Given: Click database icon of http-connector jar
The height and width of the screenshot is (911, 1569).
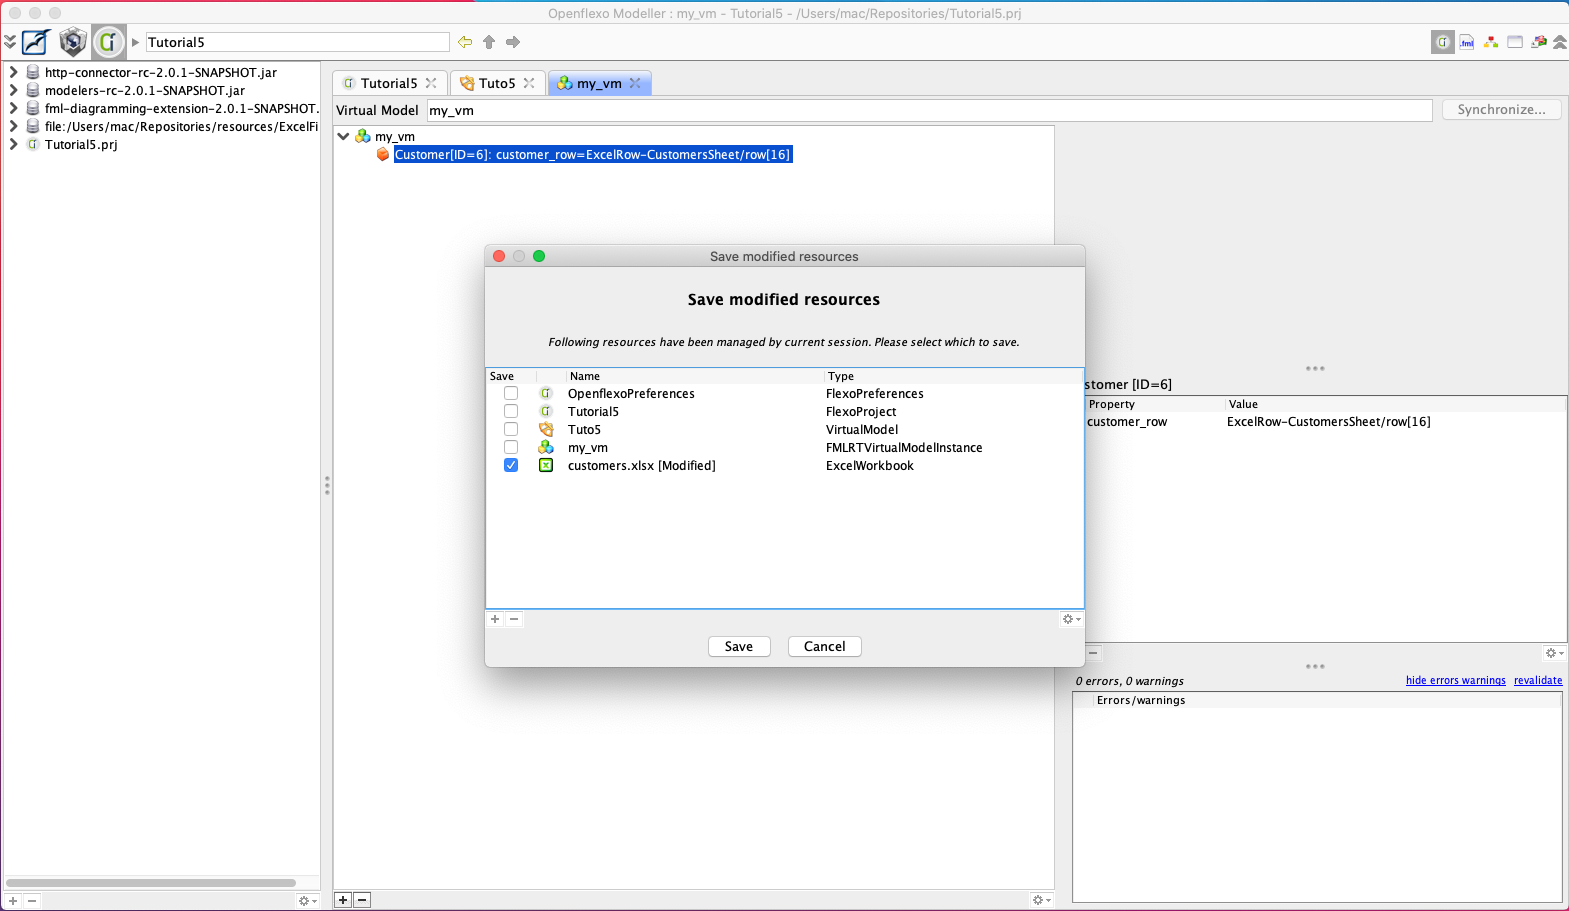Looking at the screenshot, I should (33, 72).
